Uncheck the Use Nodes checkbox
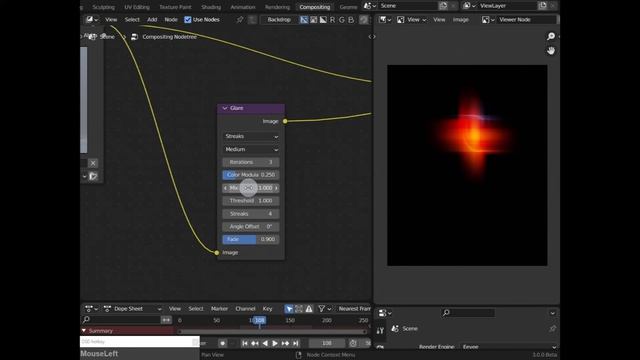This screenshot has height=360, width=640. point(188,20)
